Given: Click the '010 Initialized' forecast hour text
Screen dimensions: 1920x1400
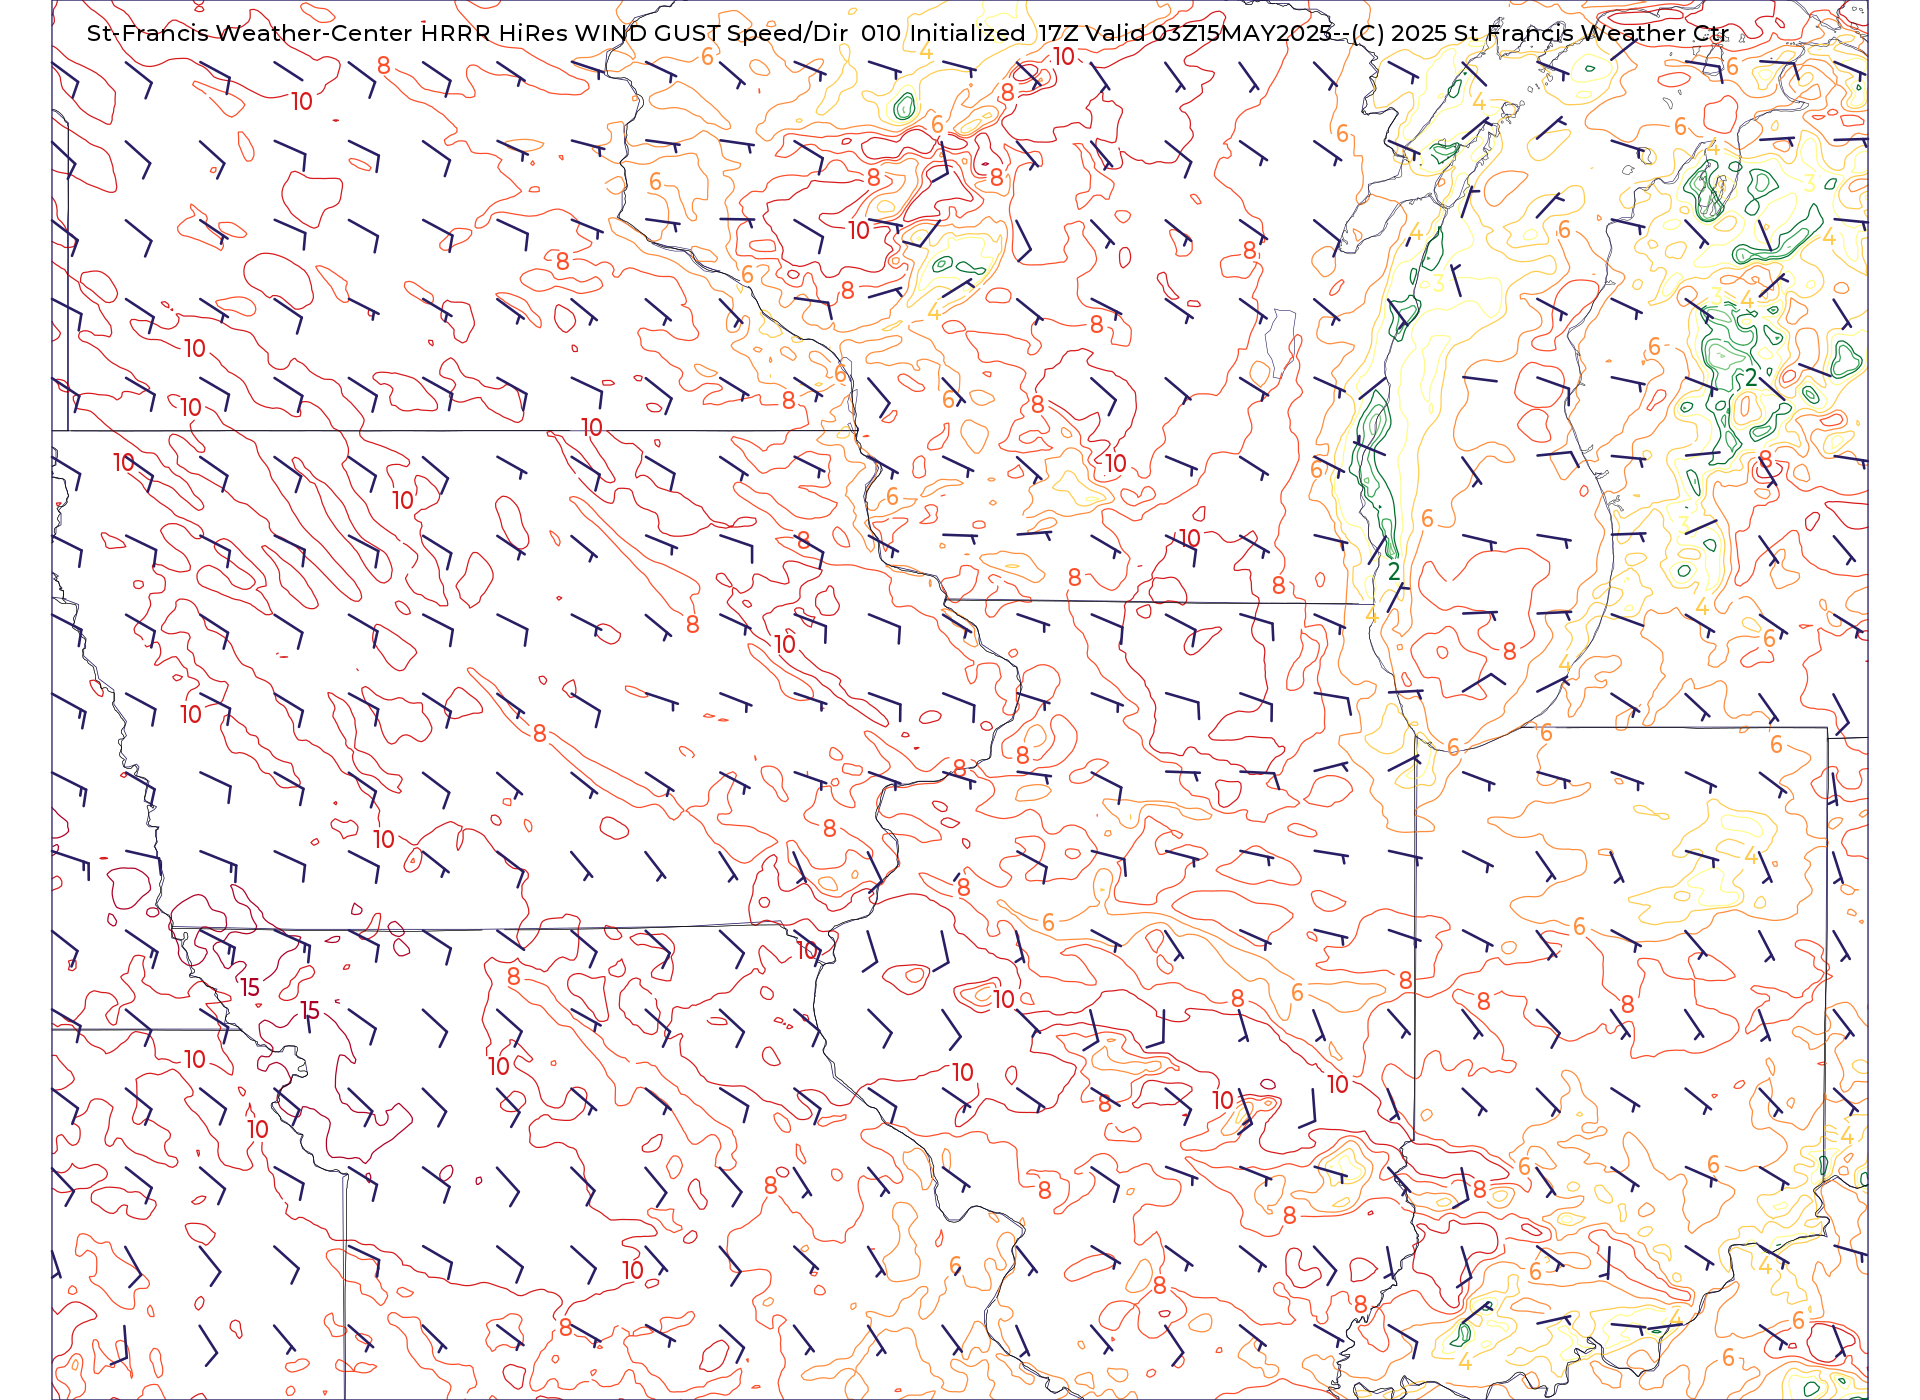Looking at the screenshot, I should [943, 33].
